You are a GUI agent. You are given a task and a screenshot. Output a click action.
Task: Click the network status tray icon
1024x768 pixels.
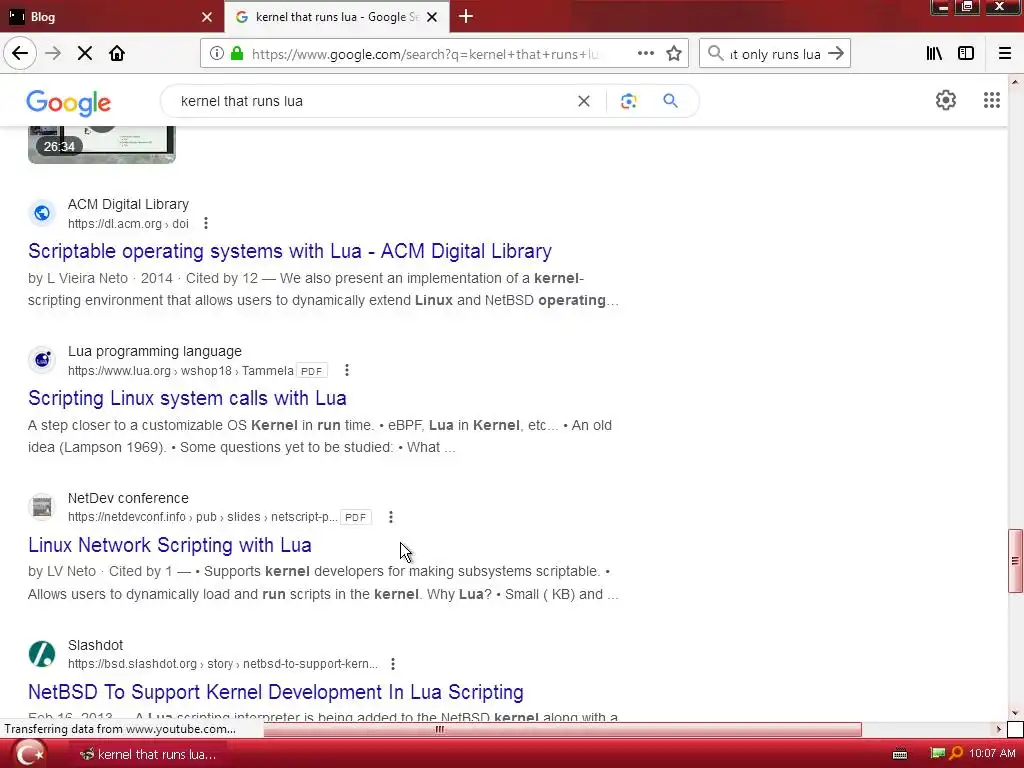937,754
